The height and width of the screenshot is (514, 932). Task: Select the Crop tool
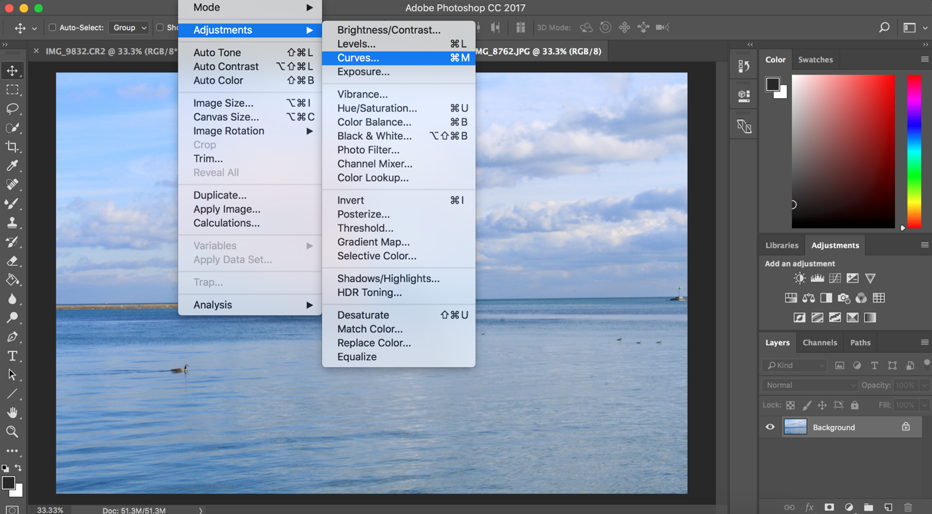point(12,147)
